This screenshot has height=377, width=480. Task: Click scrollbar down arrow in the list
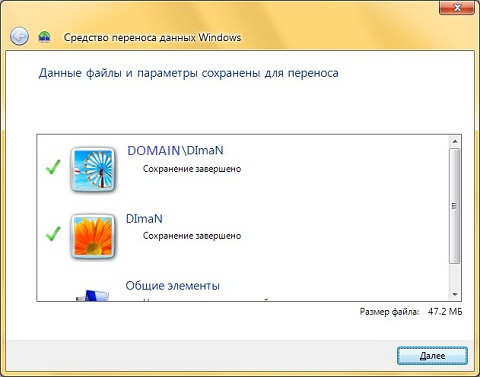coord(455,295)
